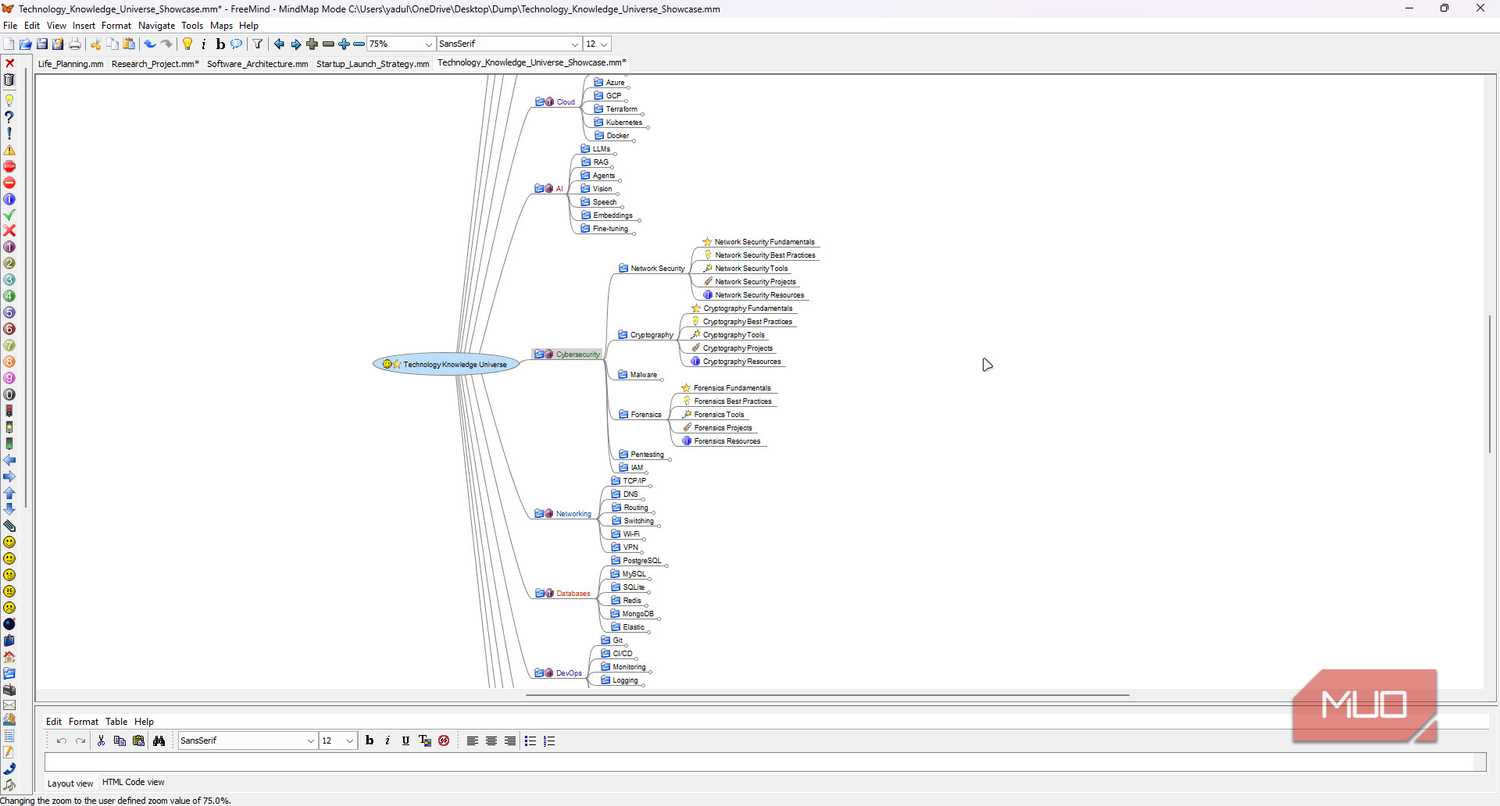Add the blue info circle icon from sidebar
Viewport: 1500px width, 806px height.
tap(10, 199)
